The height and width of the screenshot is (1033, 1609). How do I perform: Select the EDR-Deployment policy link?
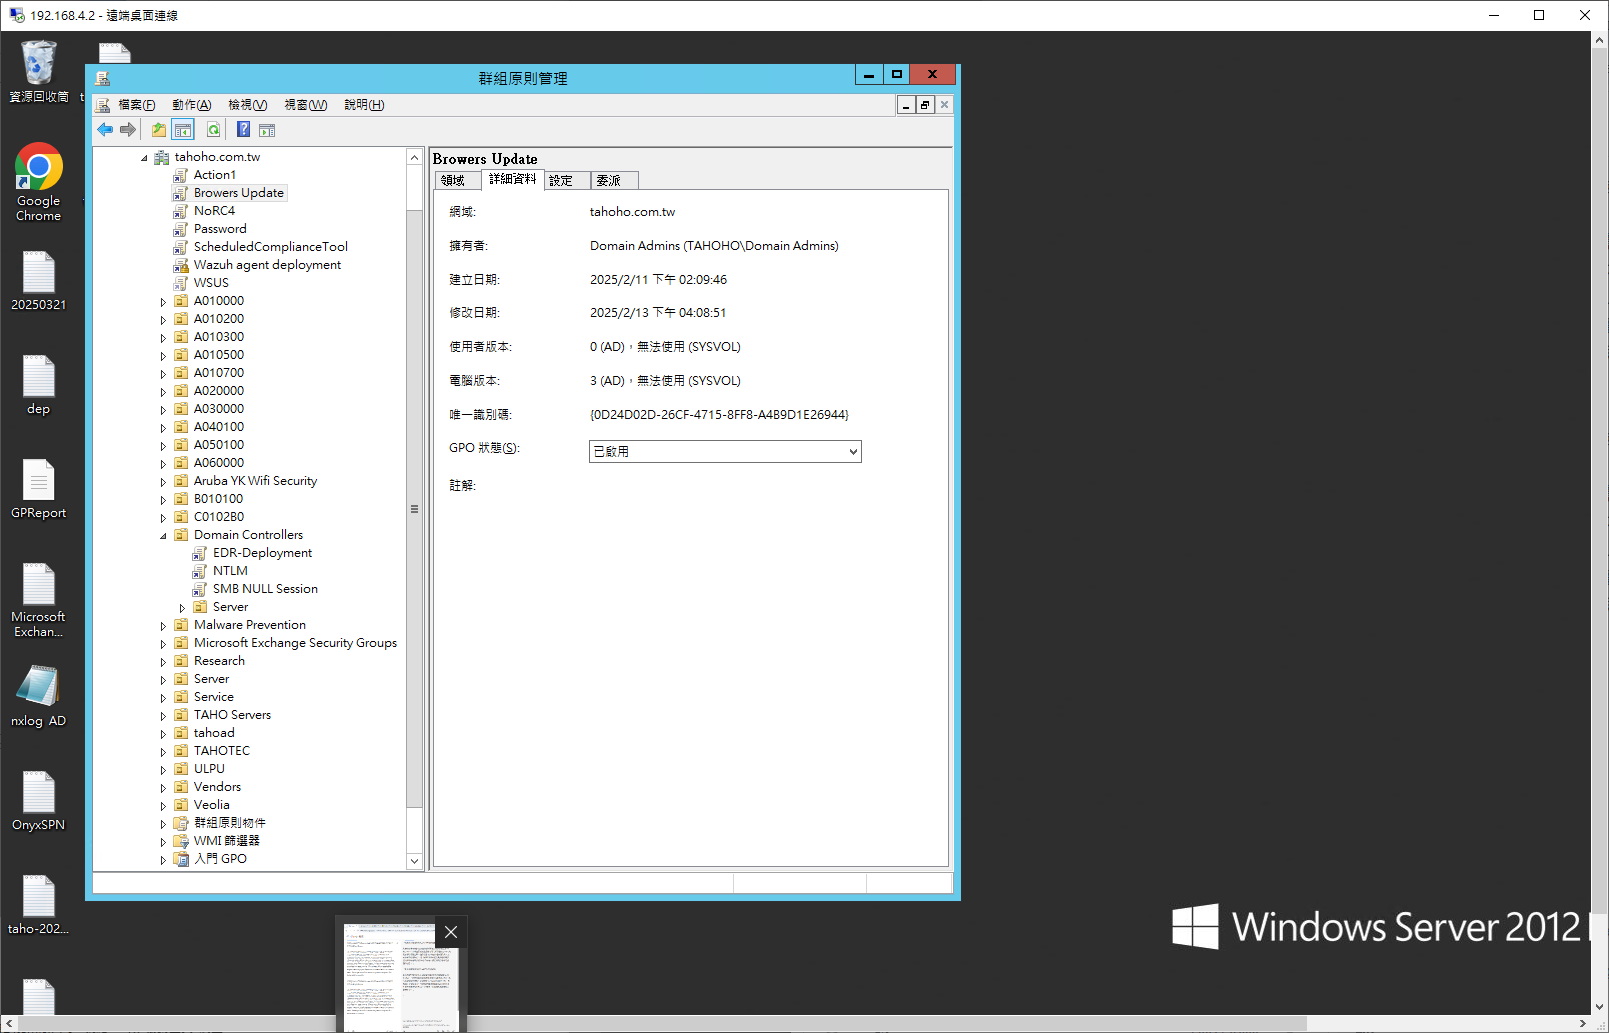pos(262,553)
